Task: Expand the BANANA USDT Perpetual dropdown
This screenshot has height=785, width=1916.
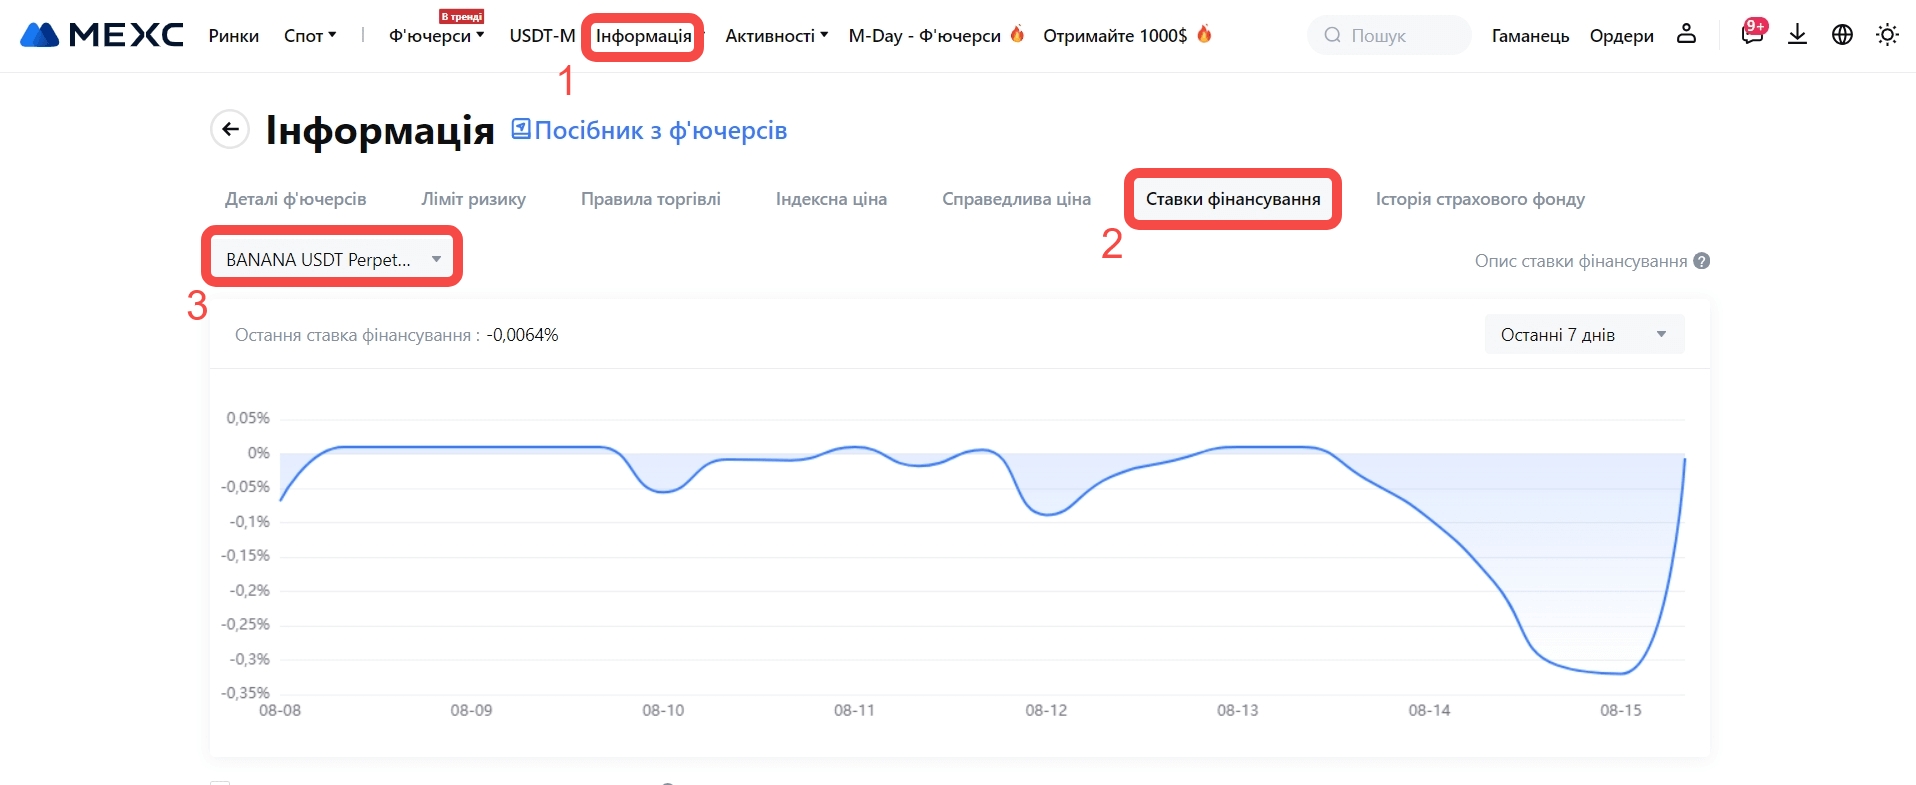Action: 332,259
